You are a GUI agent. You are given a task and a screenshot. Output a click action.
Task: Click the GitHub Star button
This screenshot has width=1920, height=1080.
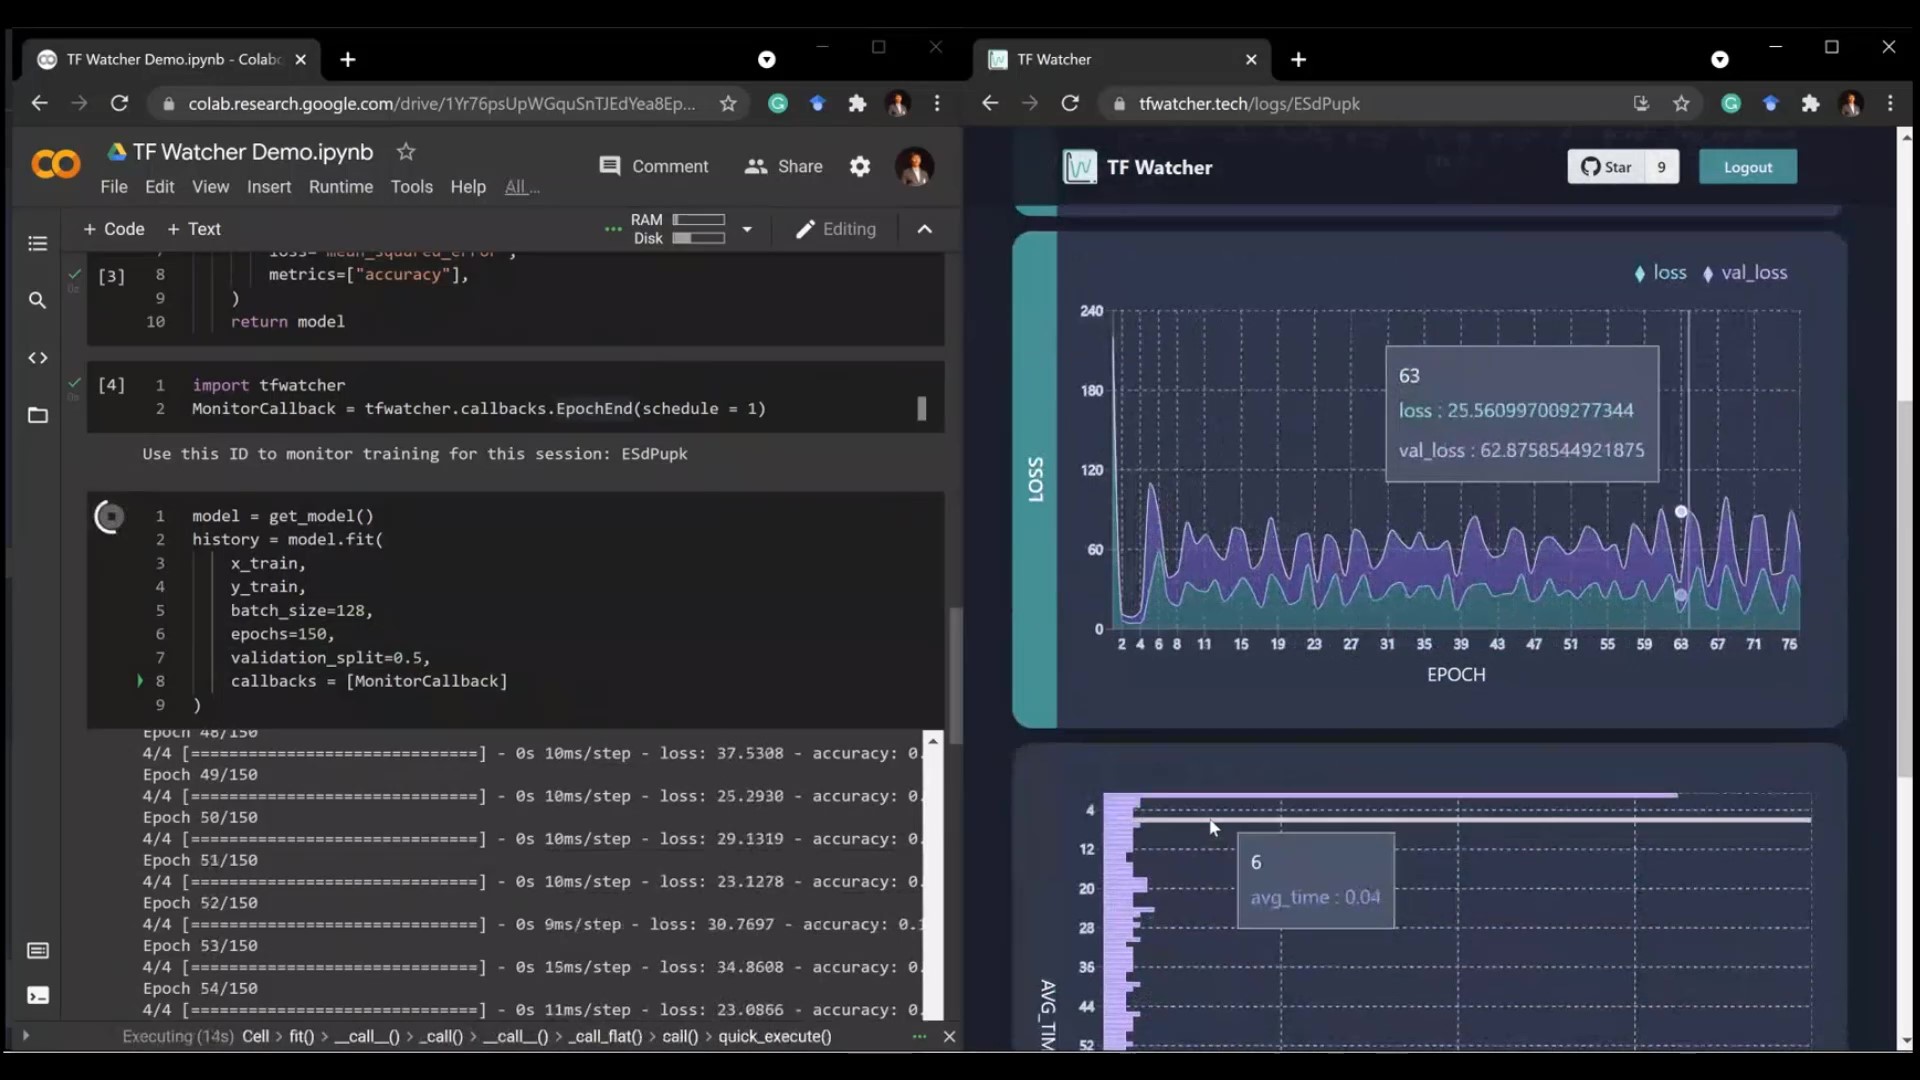1607,167
